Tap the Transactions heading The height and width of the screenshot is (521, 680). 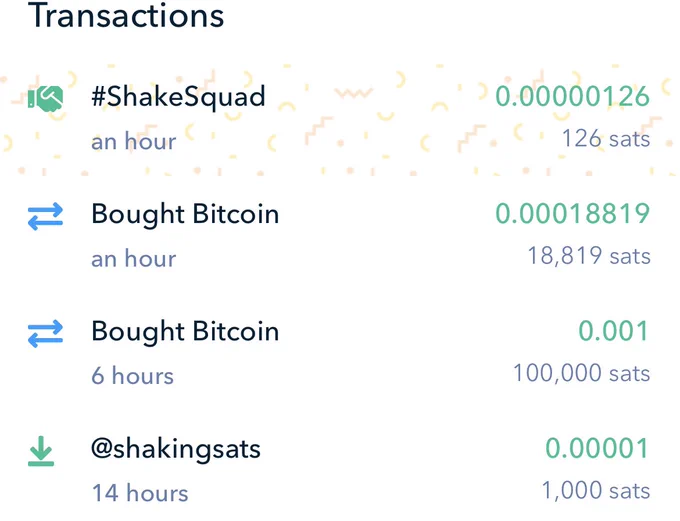[126, 15]
